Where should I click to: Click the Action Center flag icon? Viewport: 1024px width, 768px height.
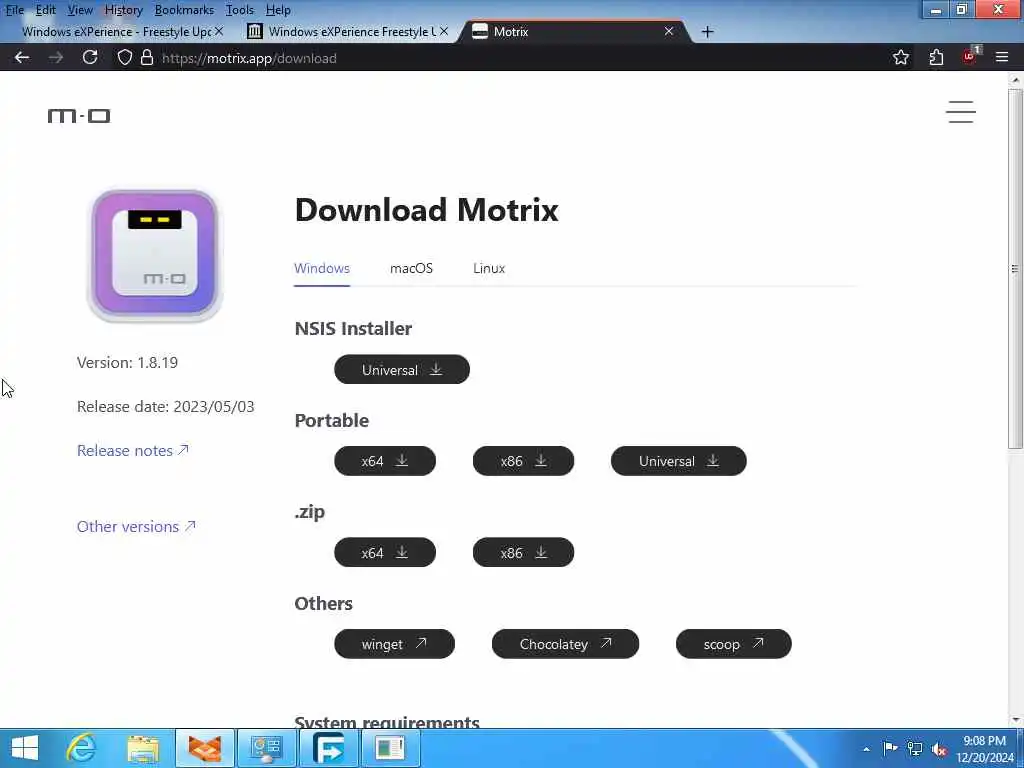(x=889, y=748)
